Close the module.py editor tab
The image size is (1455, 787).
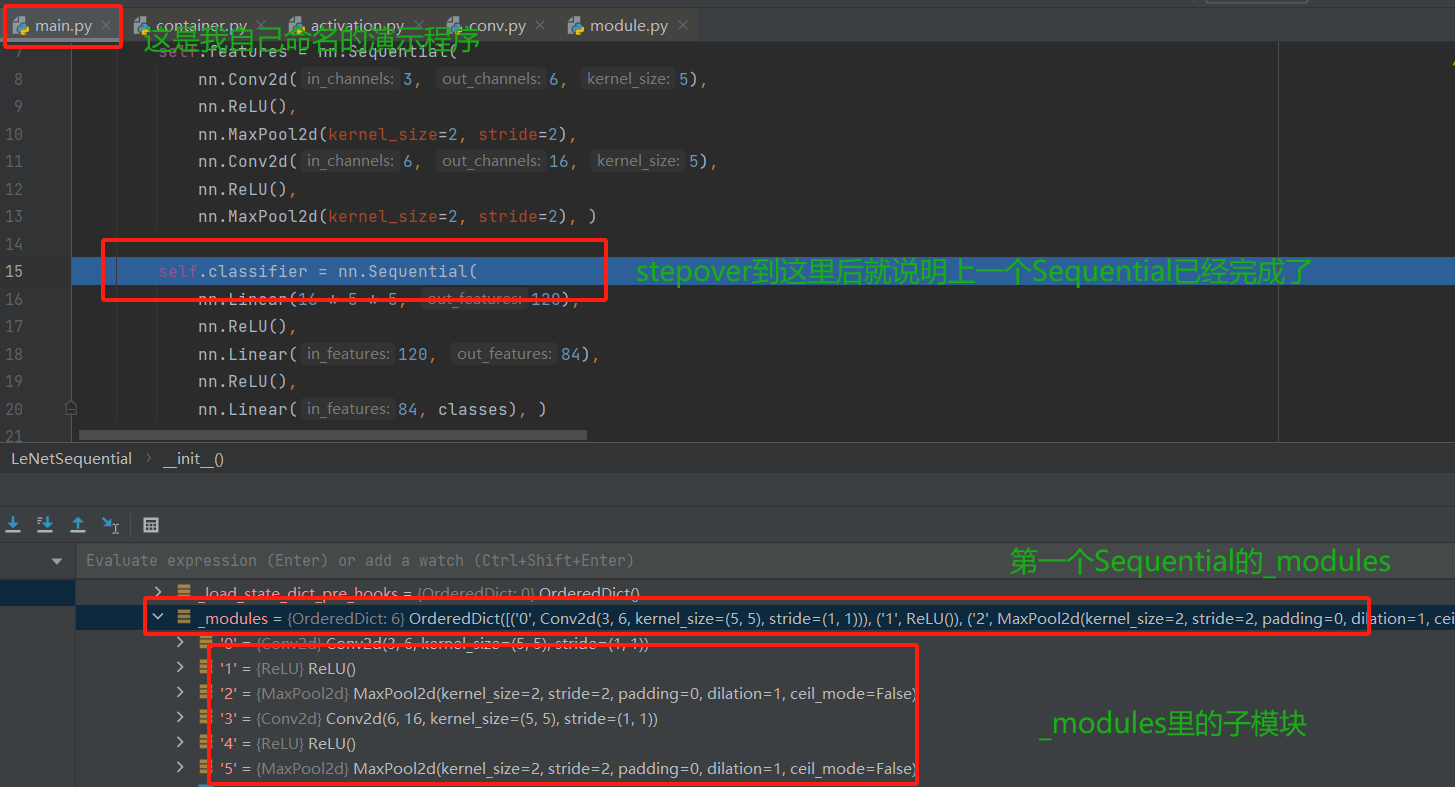(x=682, y=26)
